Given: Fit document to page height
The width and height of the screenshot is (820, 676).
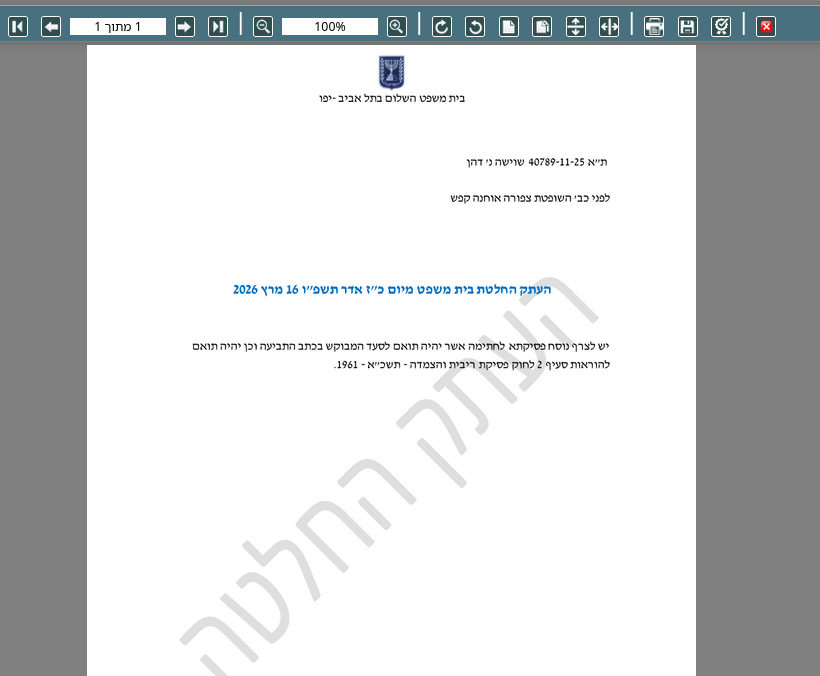Looking at the screenshot, I should (576, 26).
